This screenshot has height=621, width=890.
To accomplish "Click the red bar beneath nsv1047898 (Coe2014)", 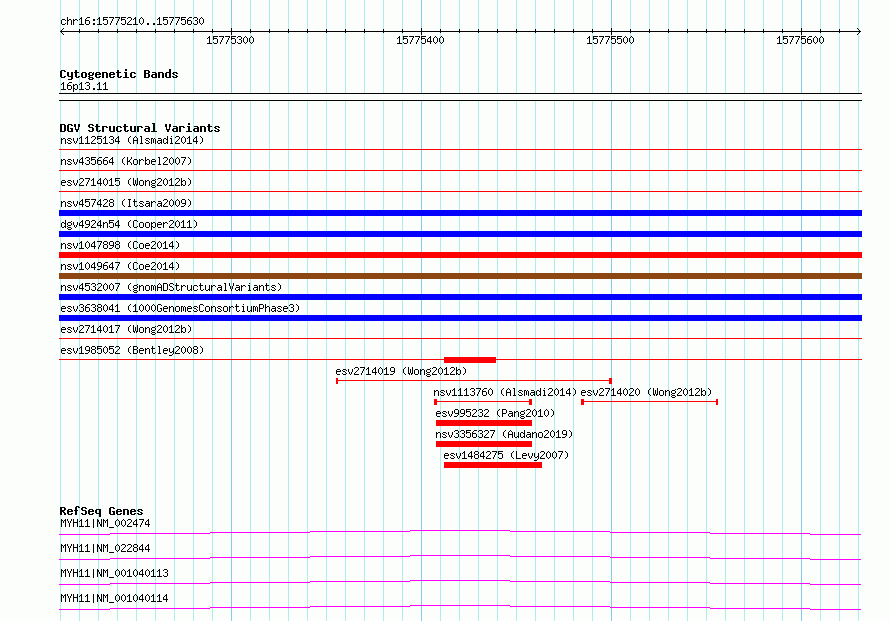I will (x=460, y=255).
